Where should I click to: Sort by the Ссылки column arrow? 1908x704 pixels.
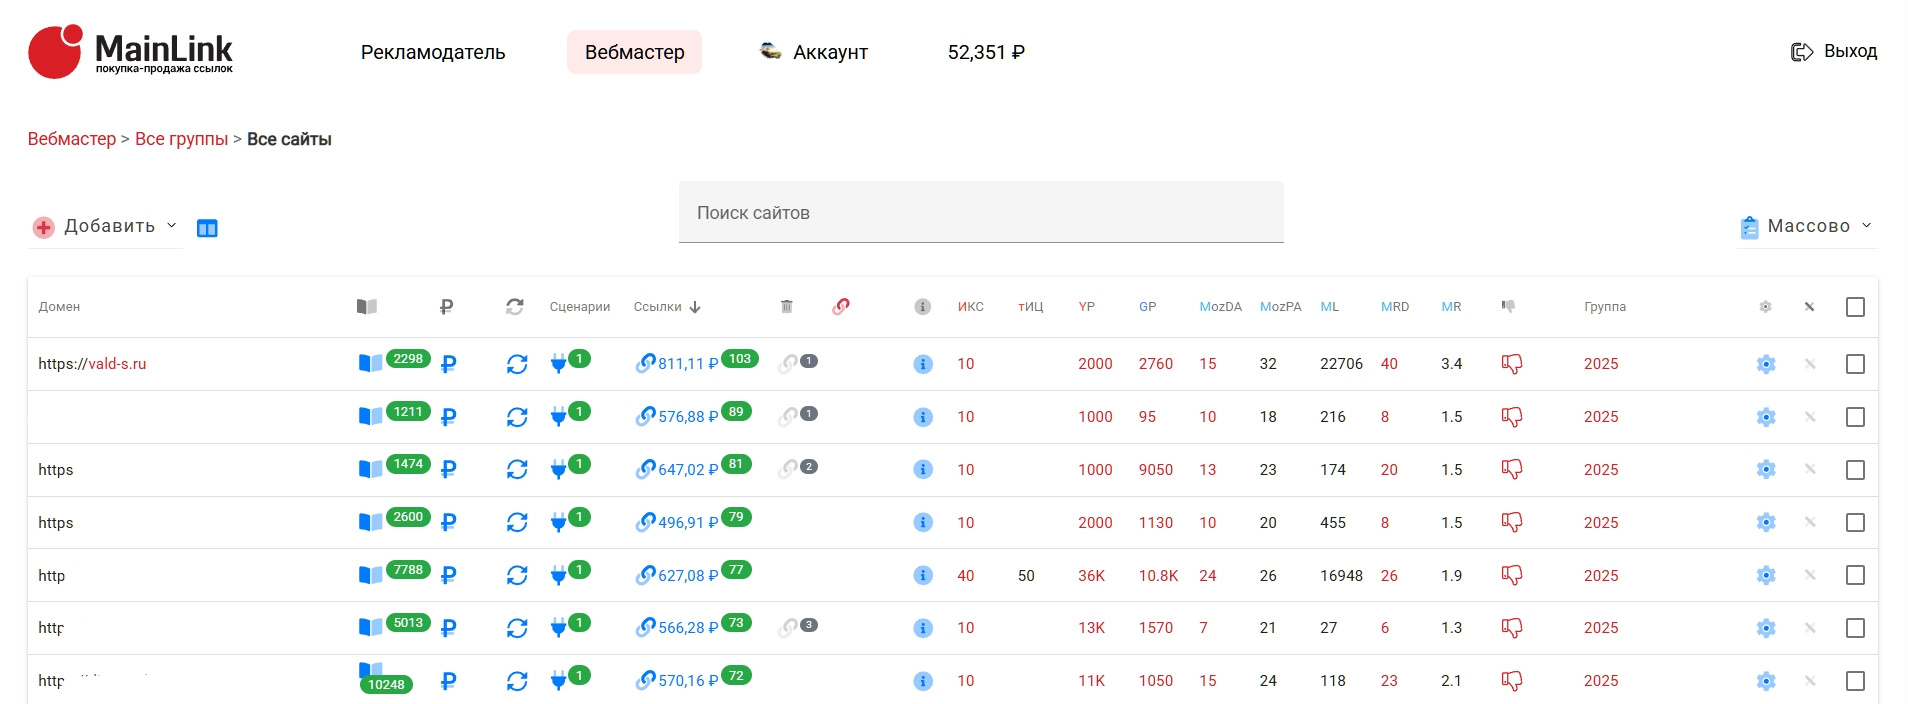point(695,307)
